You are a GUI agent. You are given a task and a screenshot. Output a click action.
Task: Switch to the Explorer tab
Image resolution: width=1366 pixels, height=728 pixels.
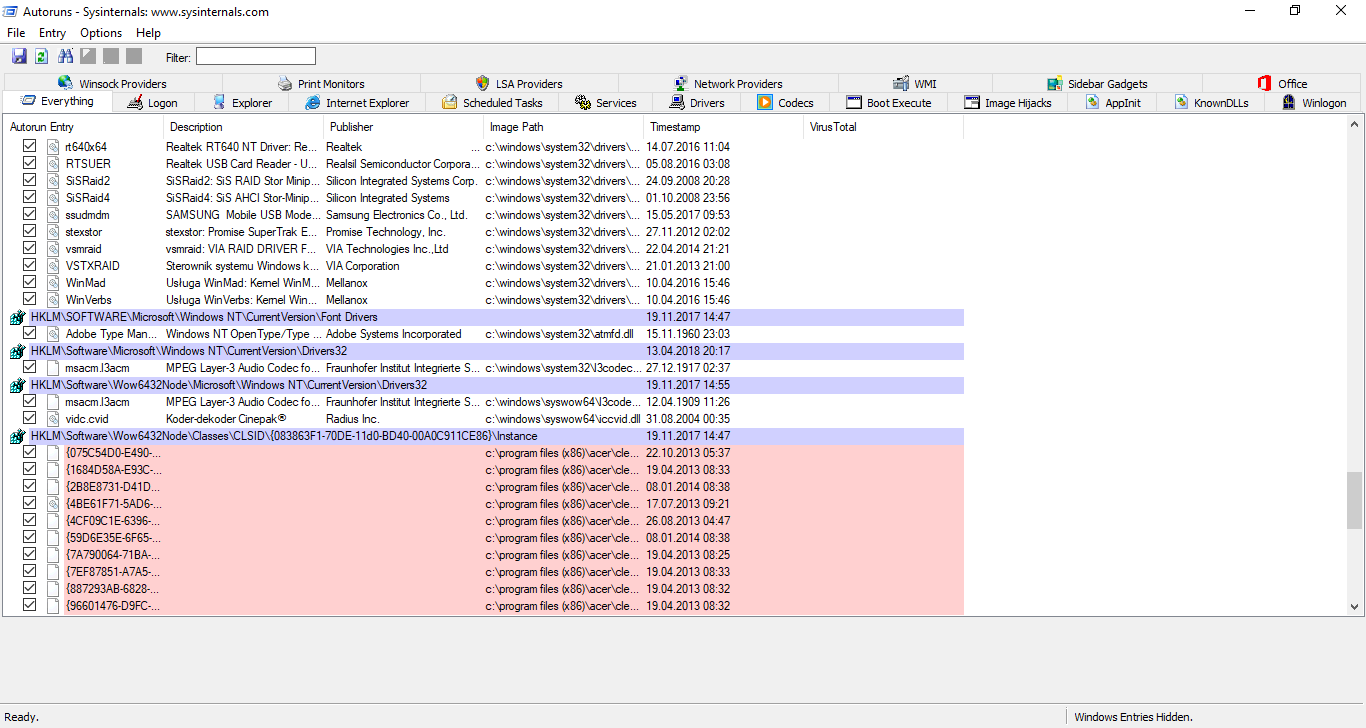point(242,102)
